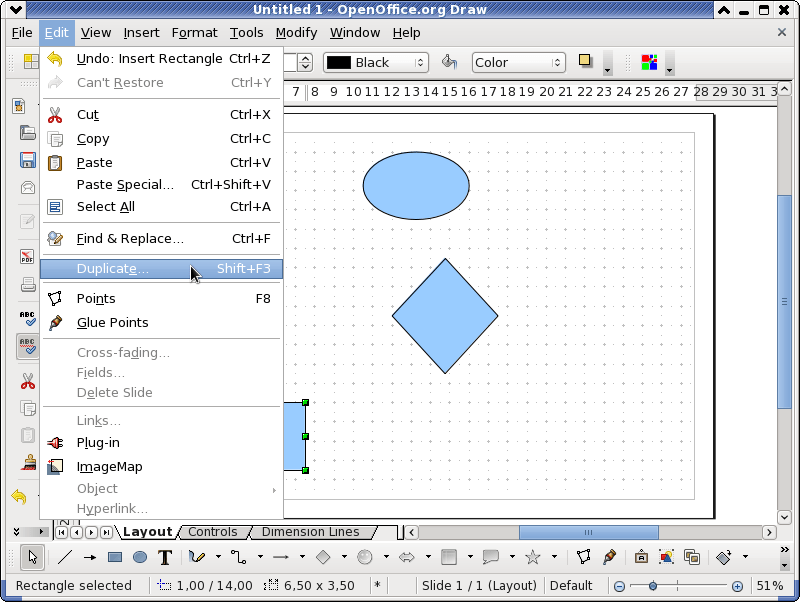This screenshot has height=602, width=800.
Task: Select the Connector tool
Action: click(x=238, y=557)
